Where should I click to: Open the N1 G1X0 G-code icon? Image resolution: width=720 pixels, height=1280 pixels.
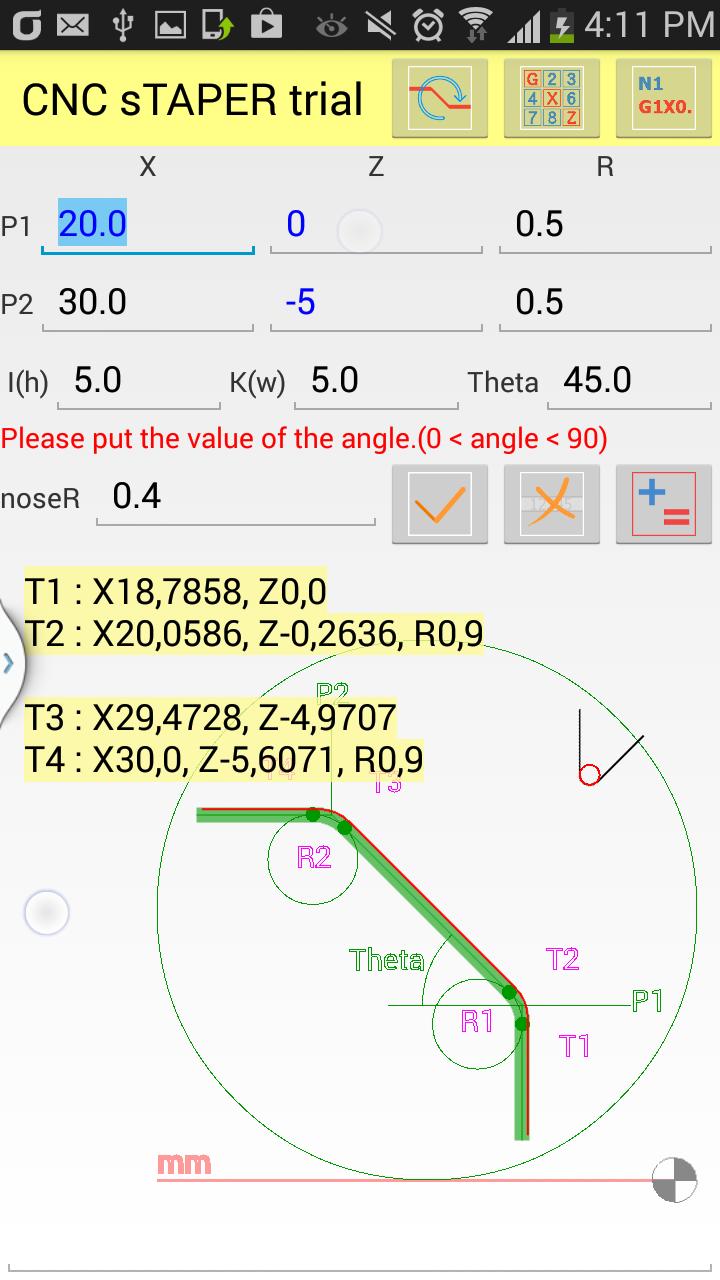(664, 98)
